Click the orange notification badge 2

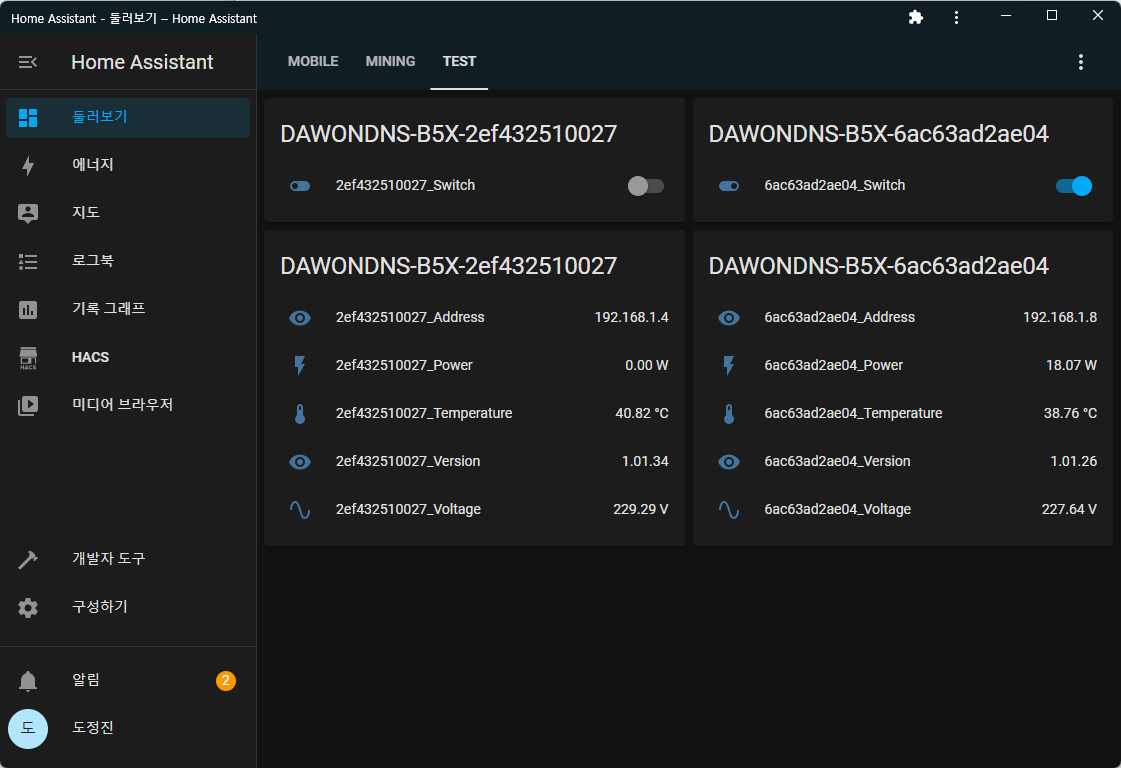(x=226, y=681)
